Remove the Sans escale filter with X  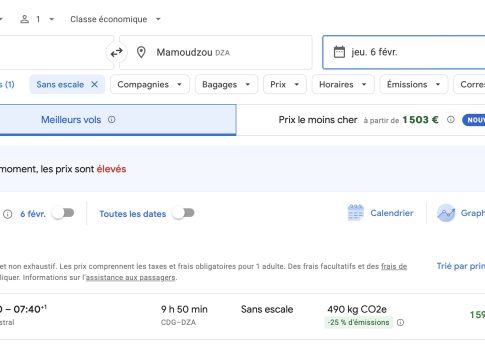coord(95,84)
